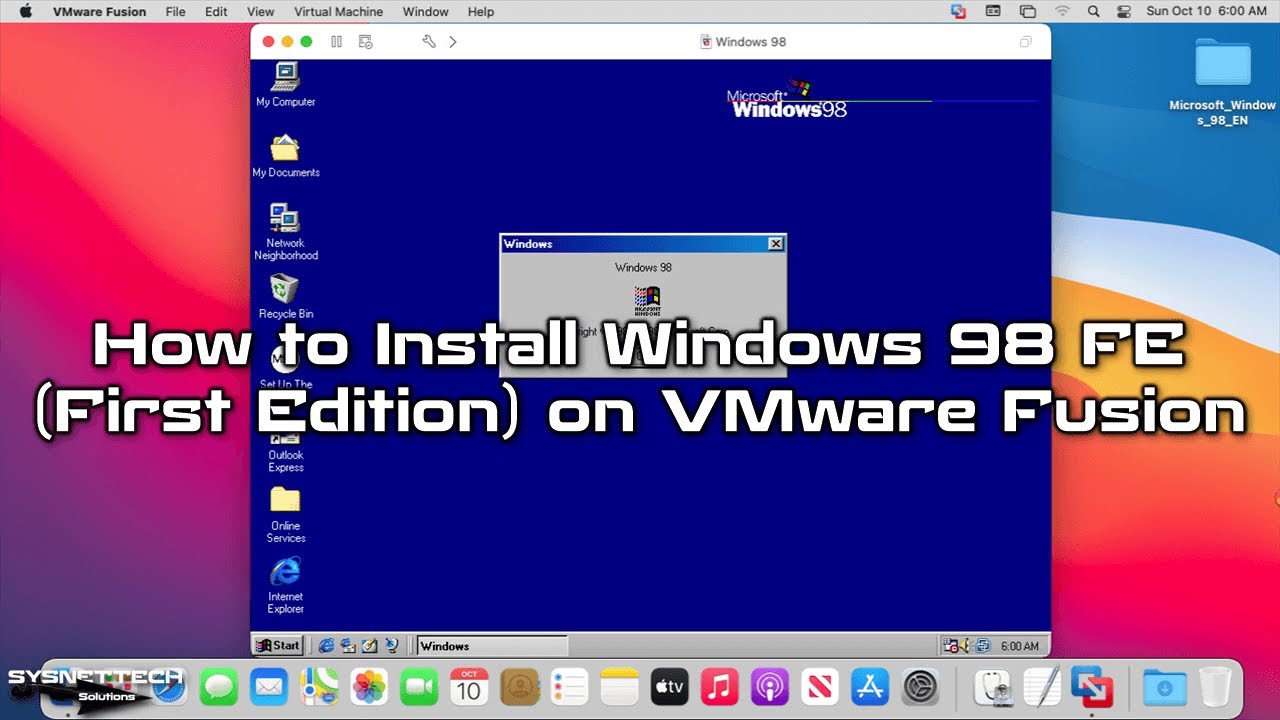Open the Trash in the Dock
The width and height of the screenshot is (1280, 720).
1215,687
